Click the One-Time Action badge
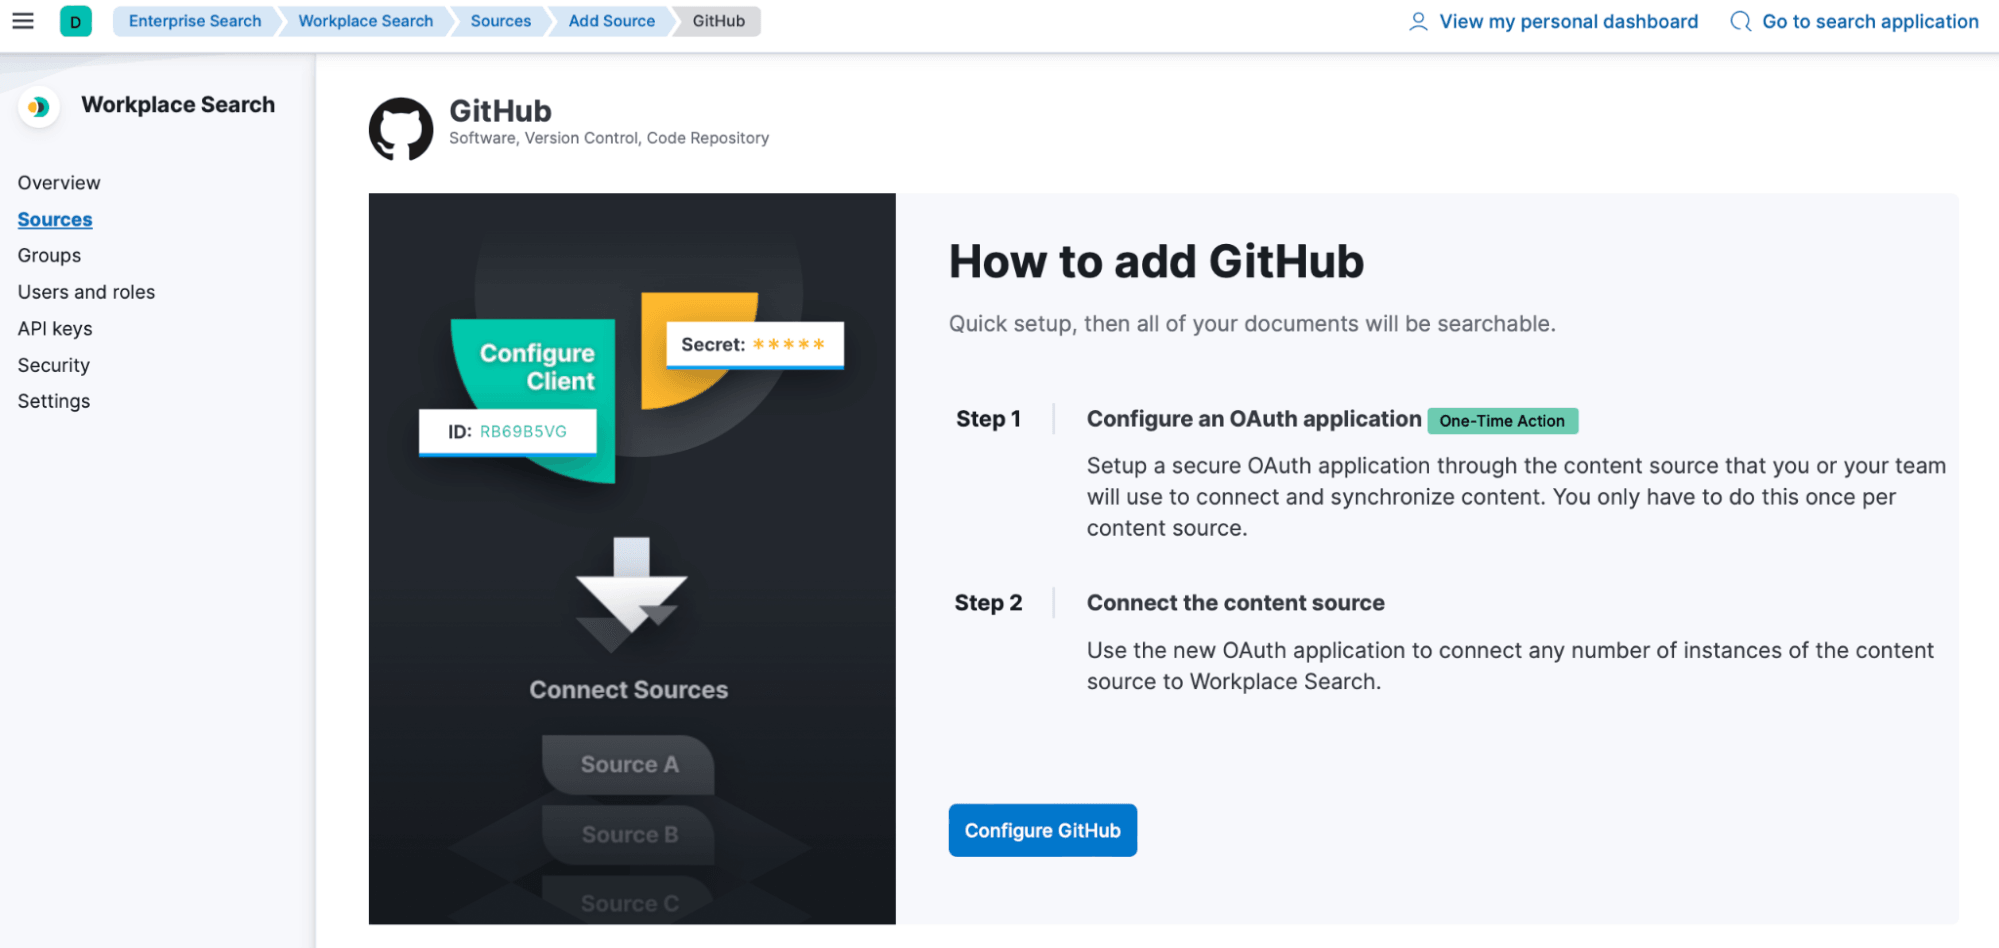Image resolution: width=1999 pixels, height=948 pixels. [1502, 421]
